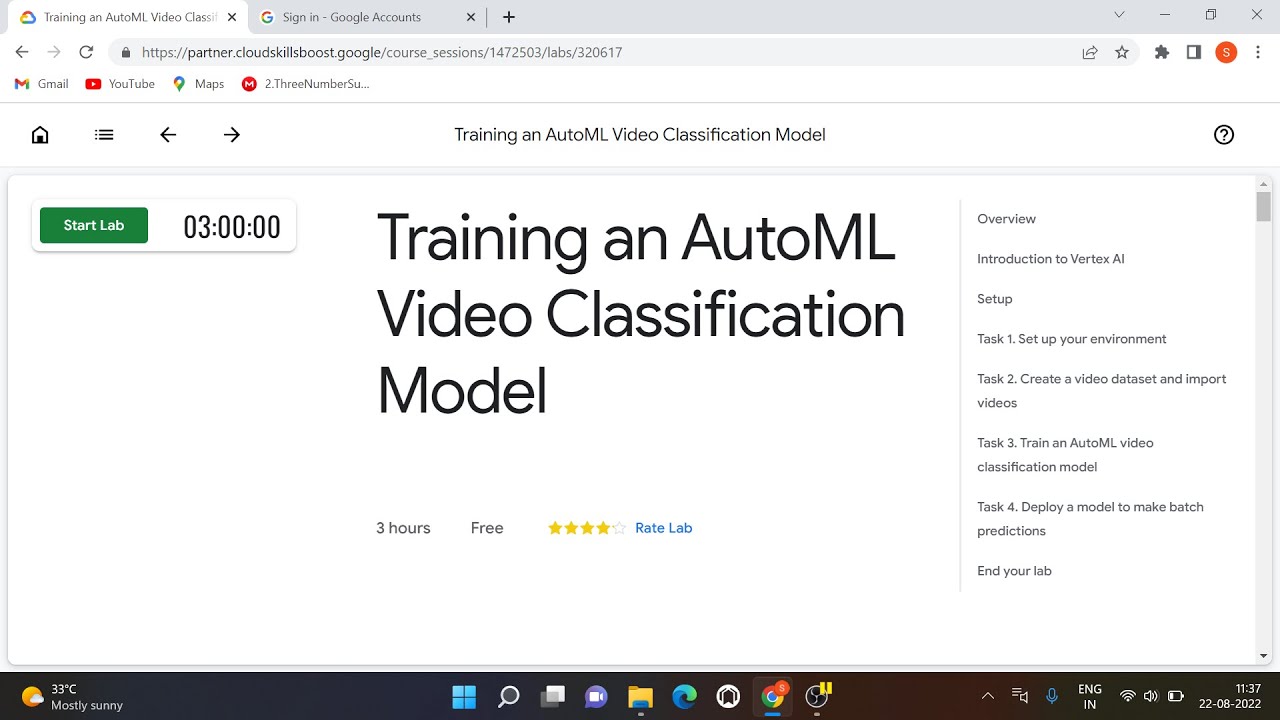Screen dimensions: 1280x720
Task: Close the Training an AutoML tab
Action: [x=232, y=17]
